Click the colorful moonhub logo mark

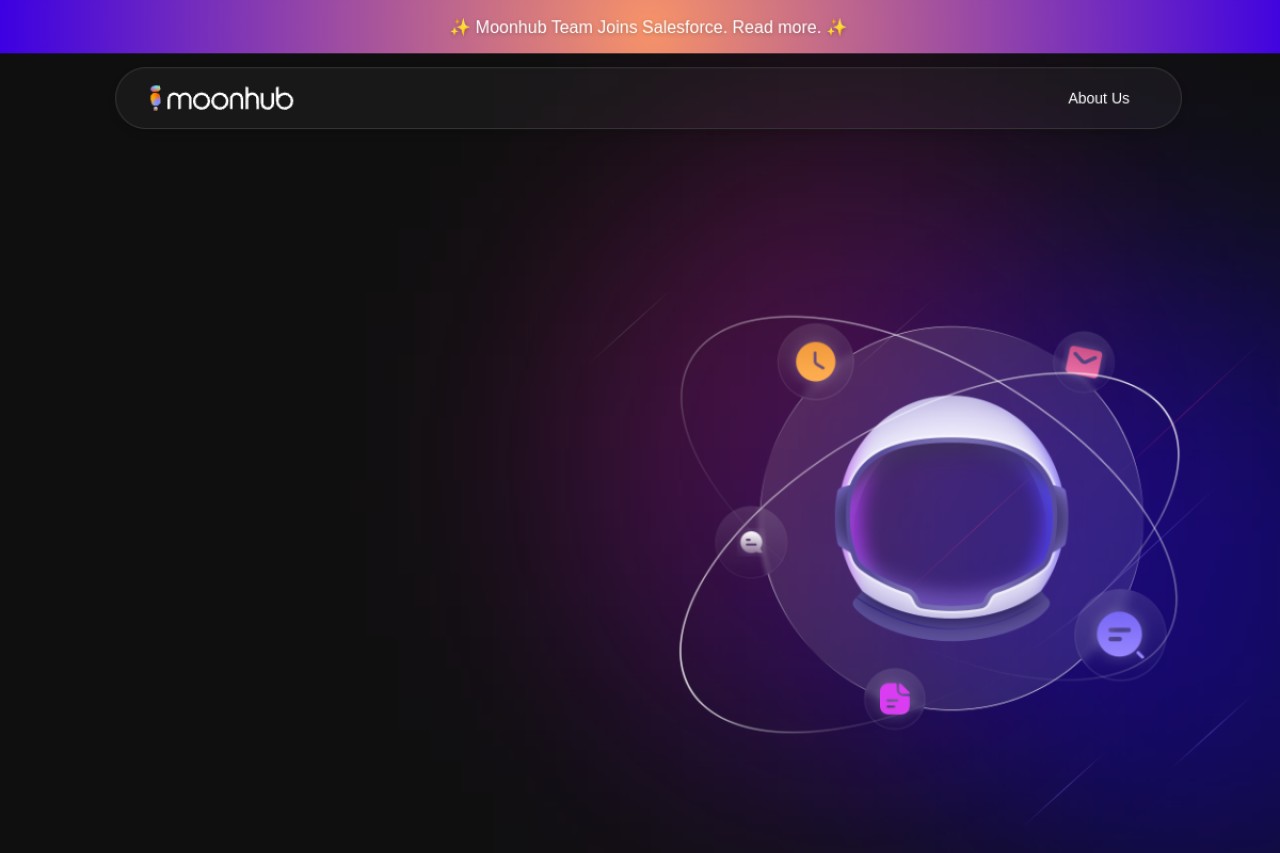pos(155,98)
